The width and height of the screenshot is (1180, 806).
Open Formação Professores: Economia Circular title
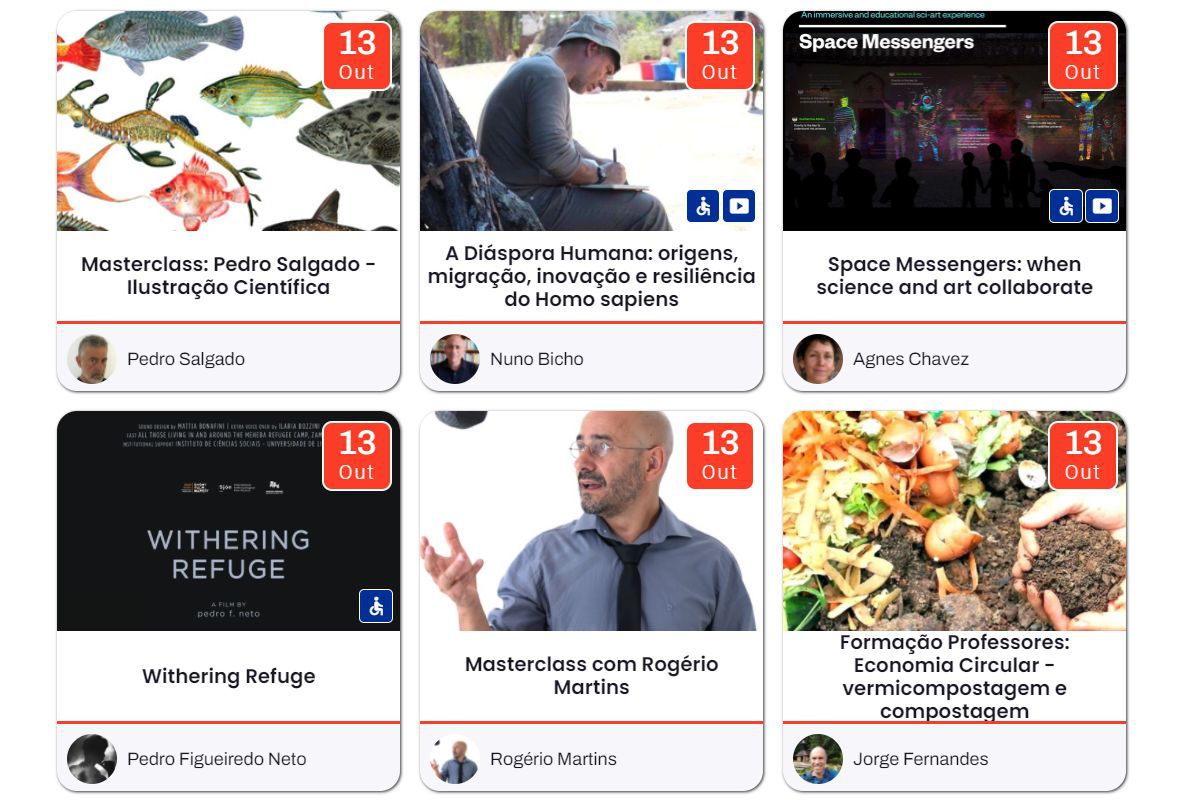[954, 676]
